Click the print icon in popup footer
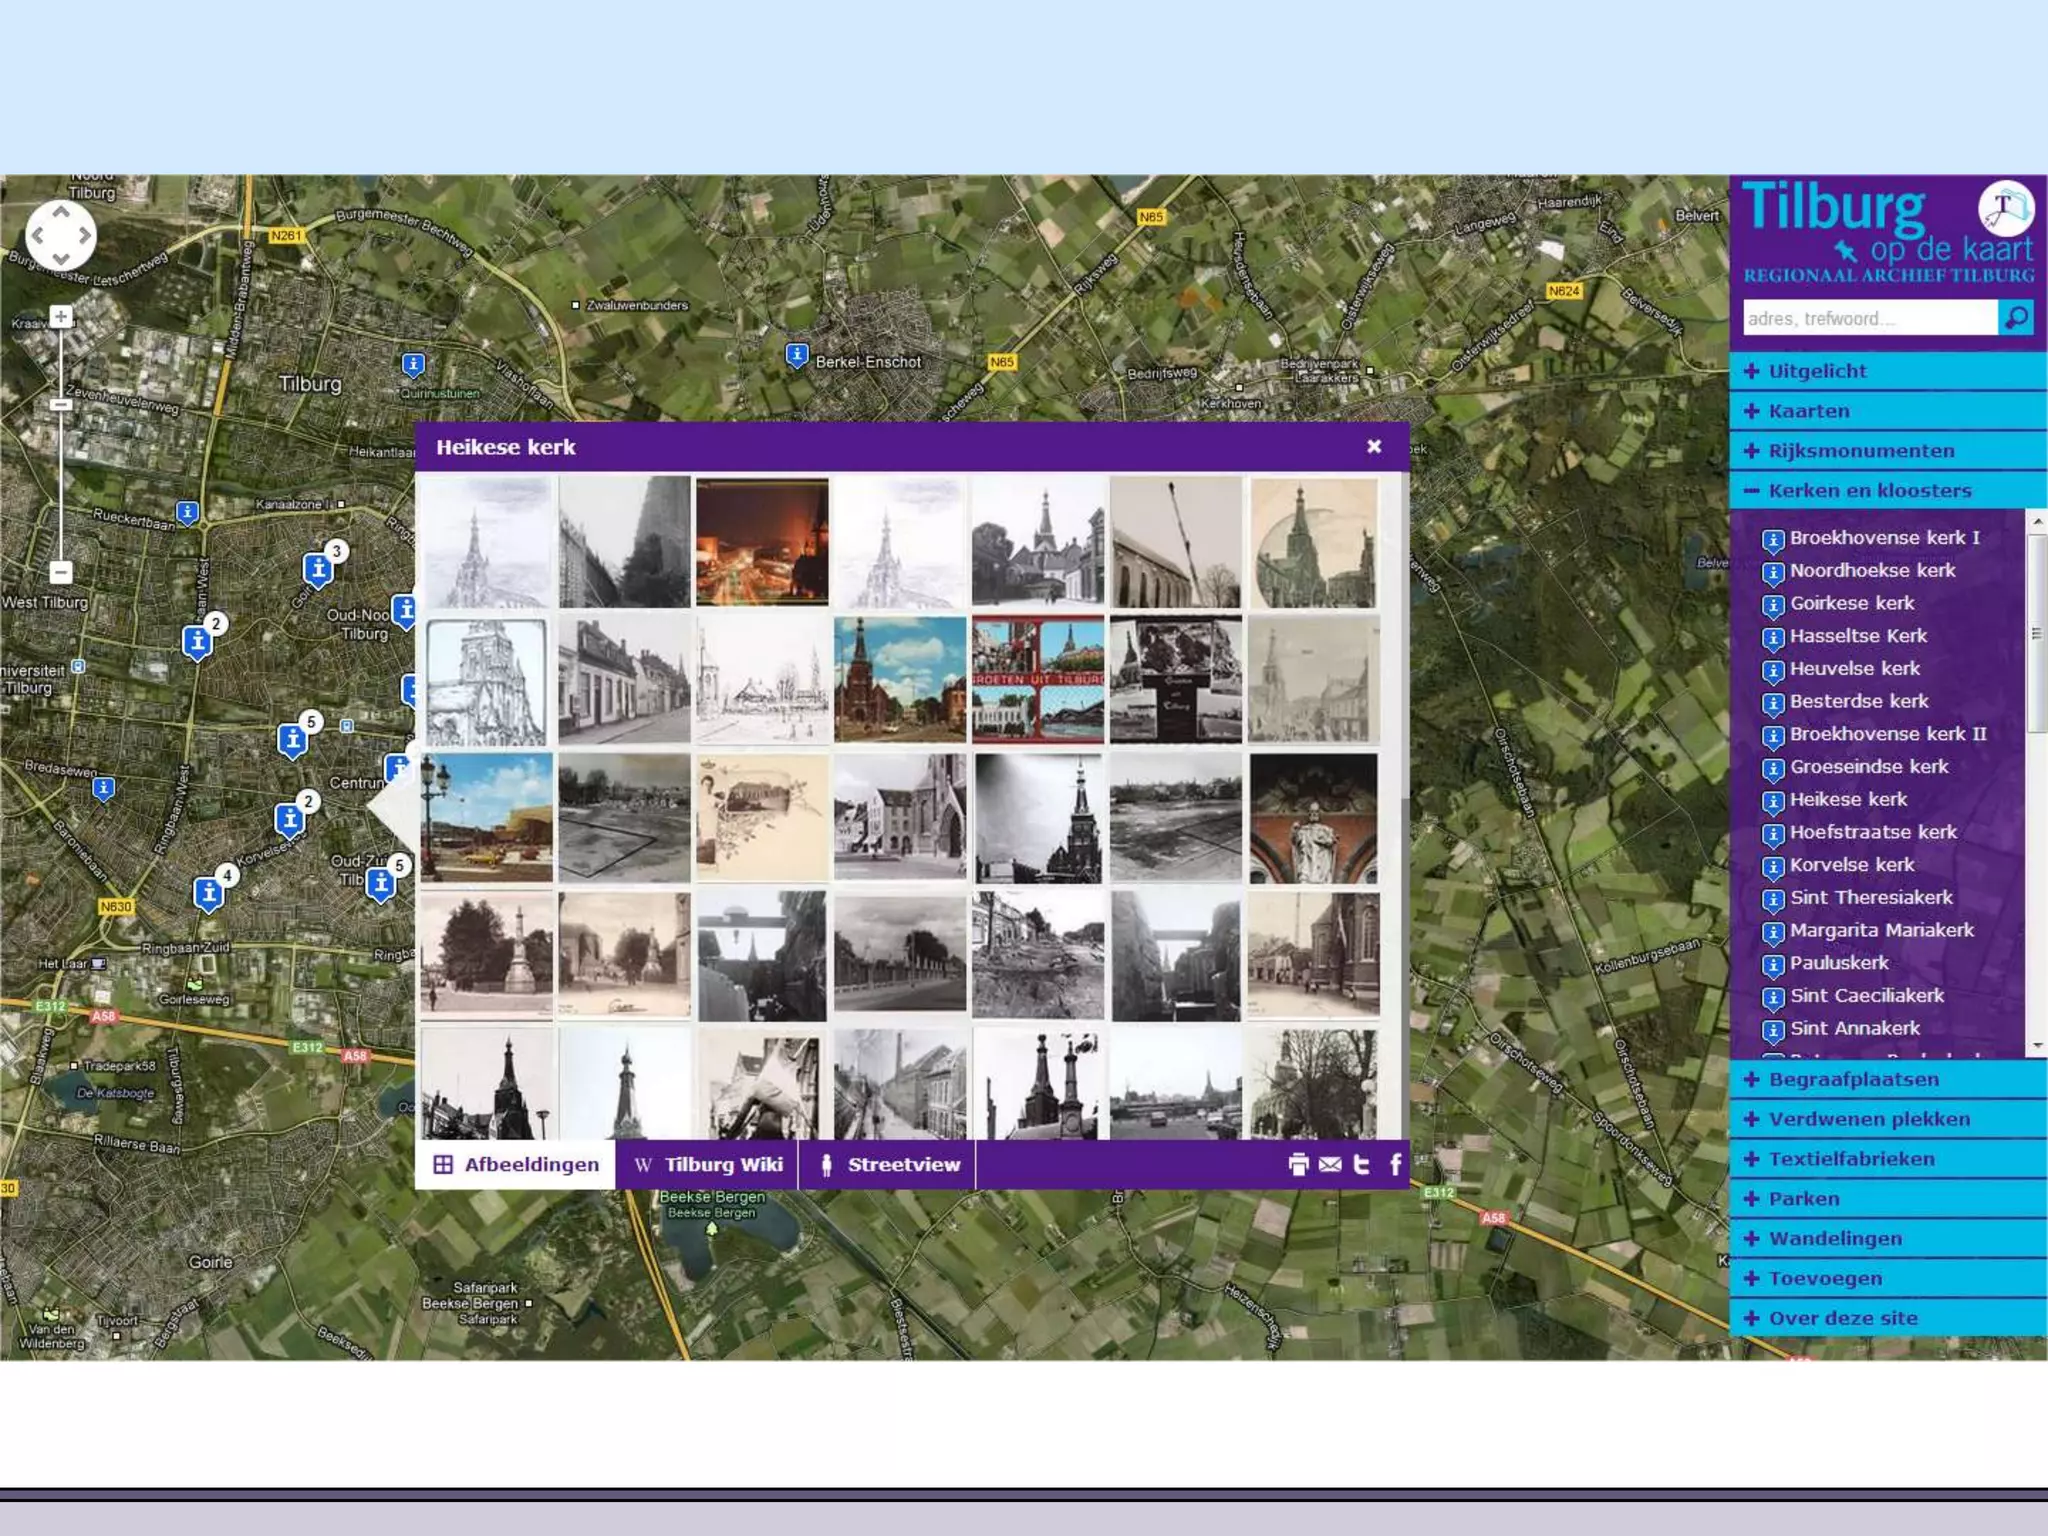 click(x=1298, y=1164)
